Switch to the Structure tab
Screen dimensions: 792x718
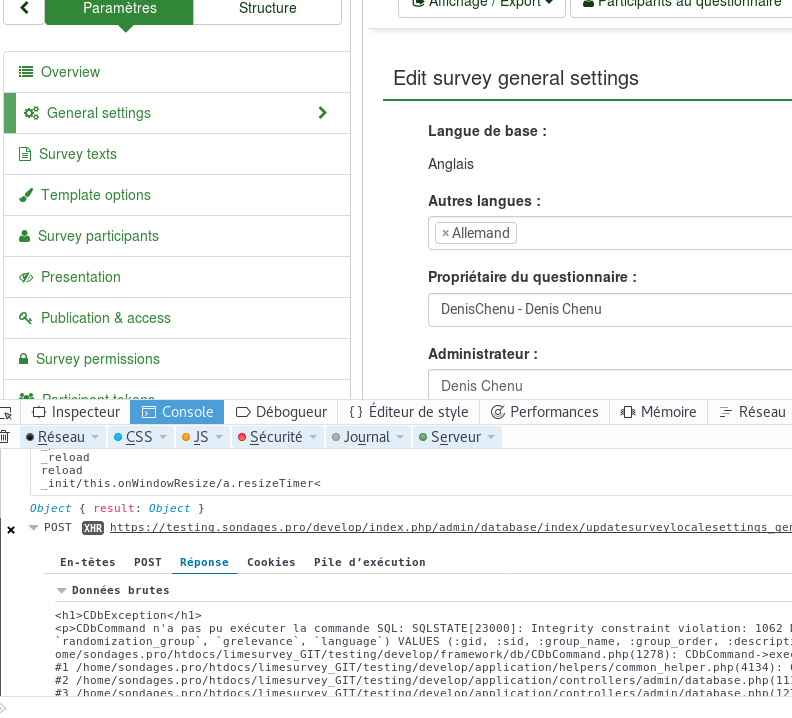(267, 9)
